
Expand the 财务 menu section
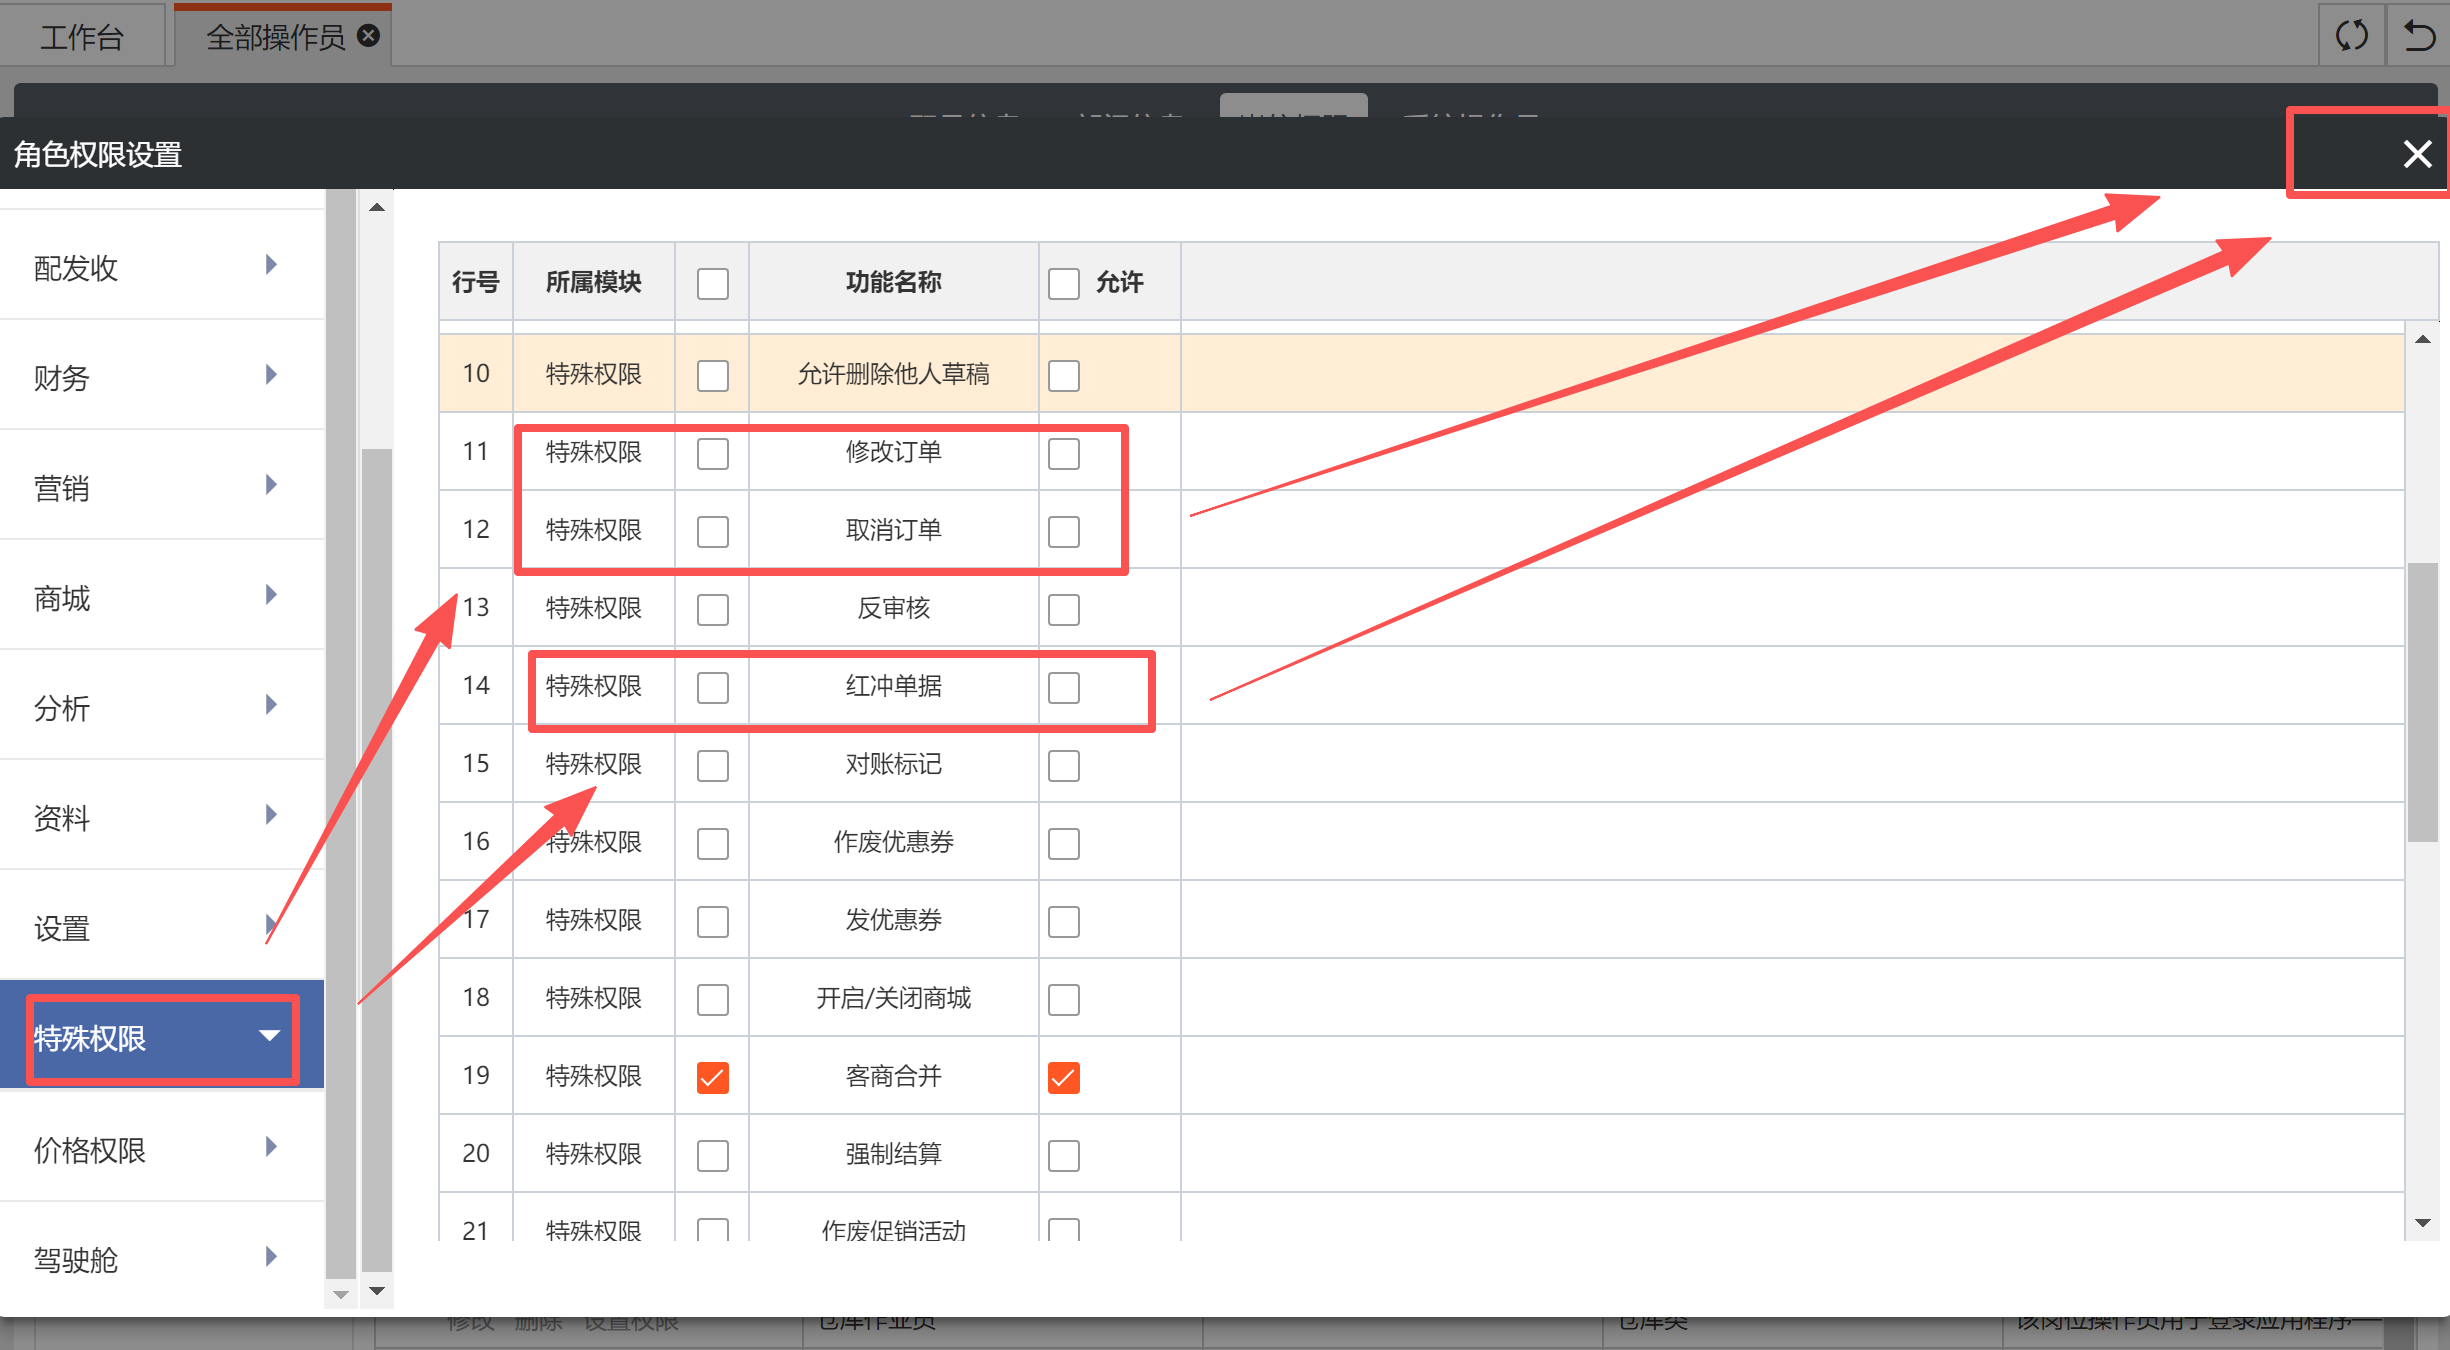pyautogui.click(x=162, y=376)
